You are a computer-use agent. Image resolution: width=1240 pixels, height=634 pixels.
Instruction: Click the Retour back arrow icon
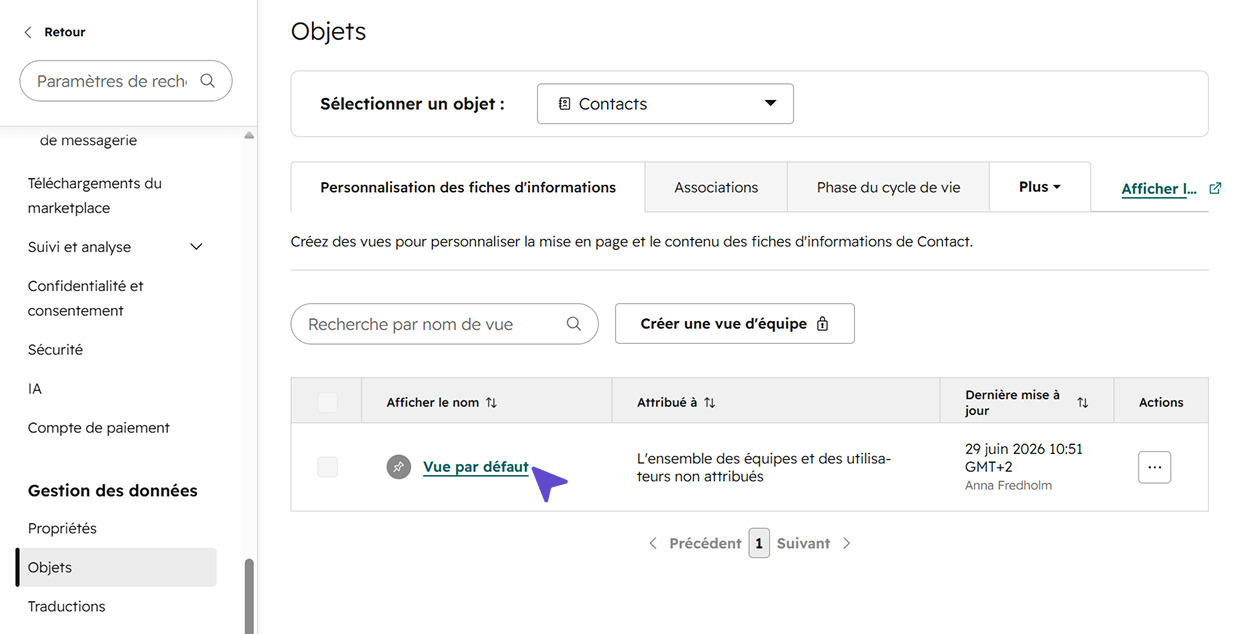pos(28,32)
